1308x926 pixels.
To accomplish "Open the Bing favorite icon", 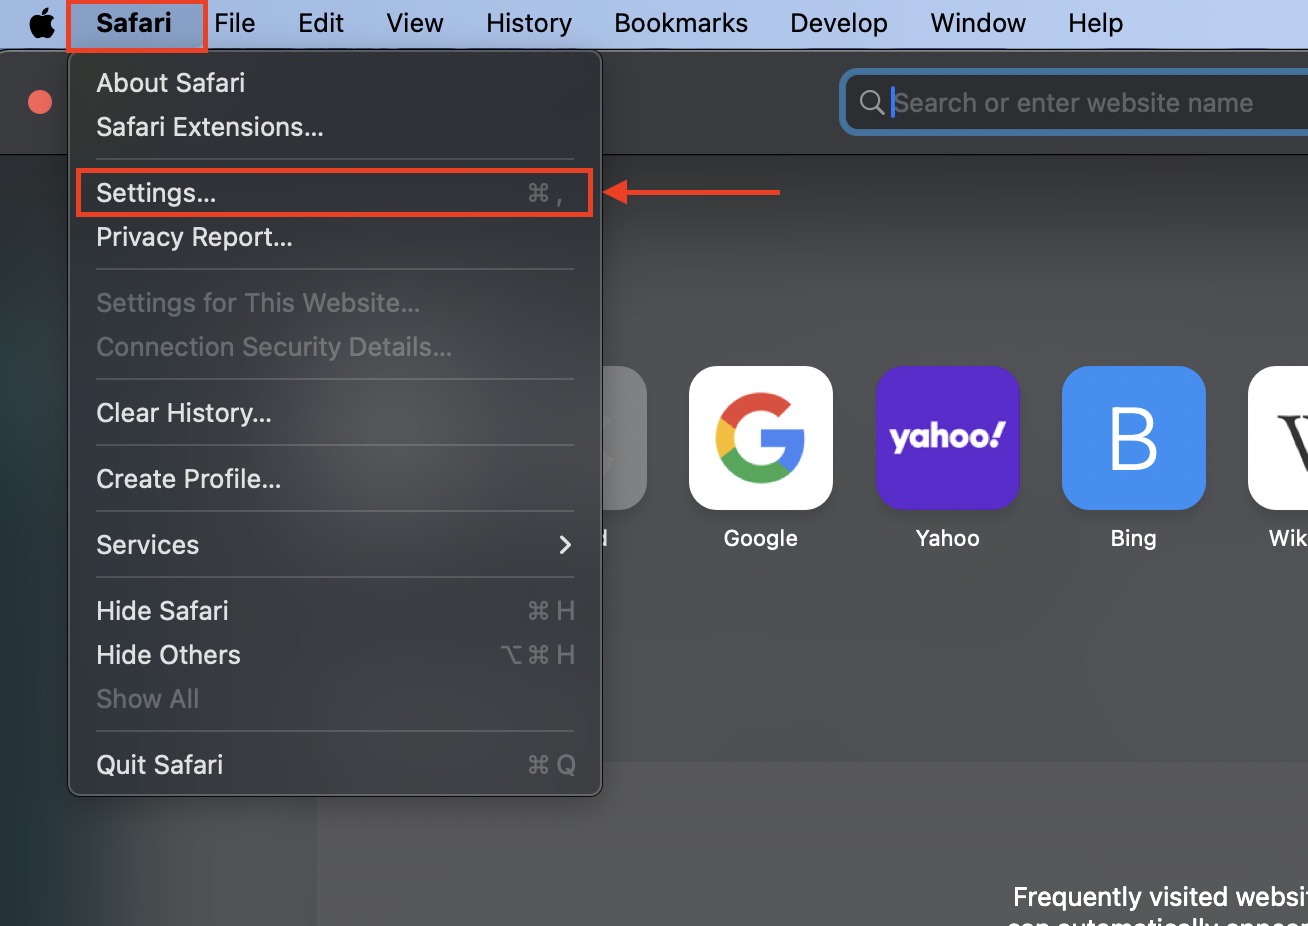I will tap(1133, 438).
